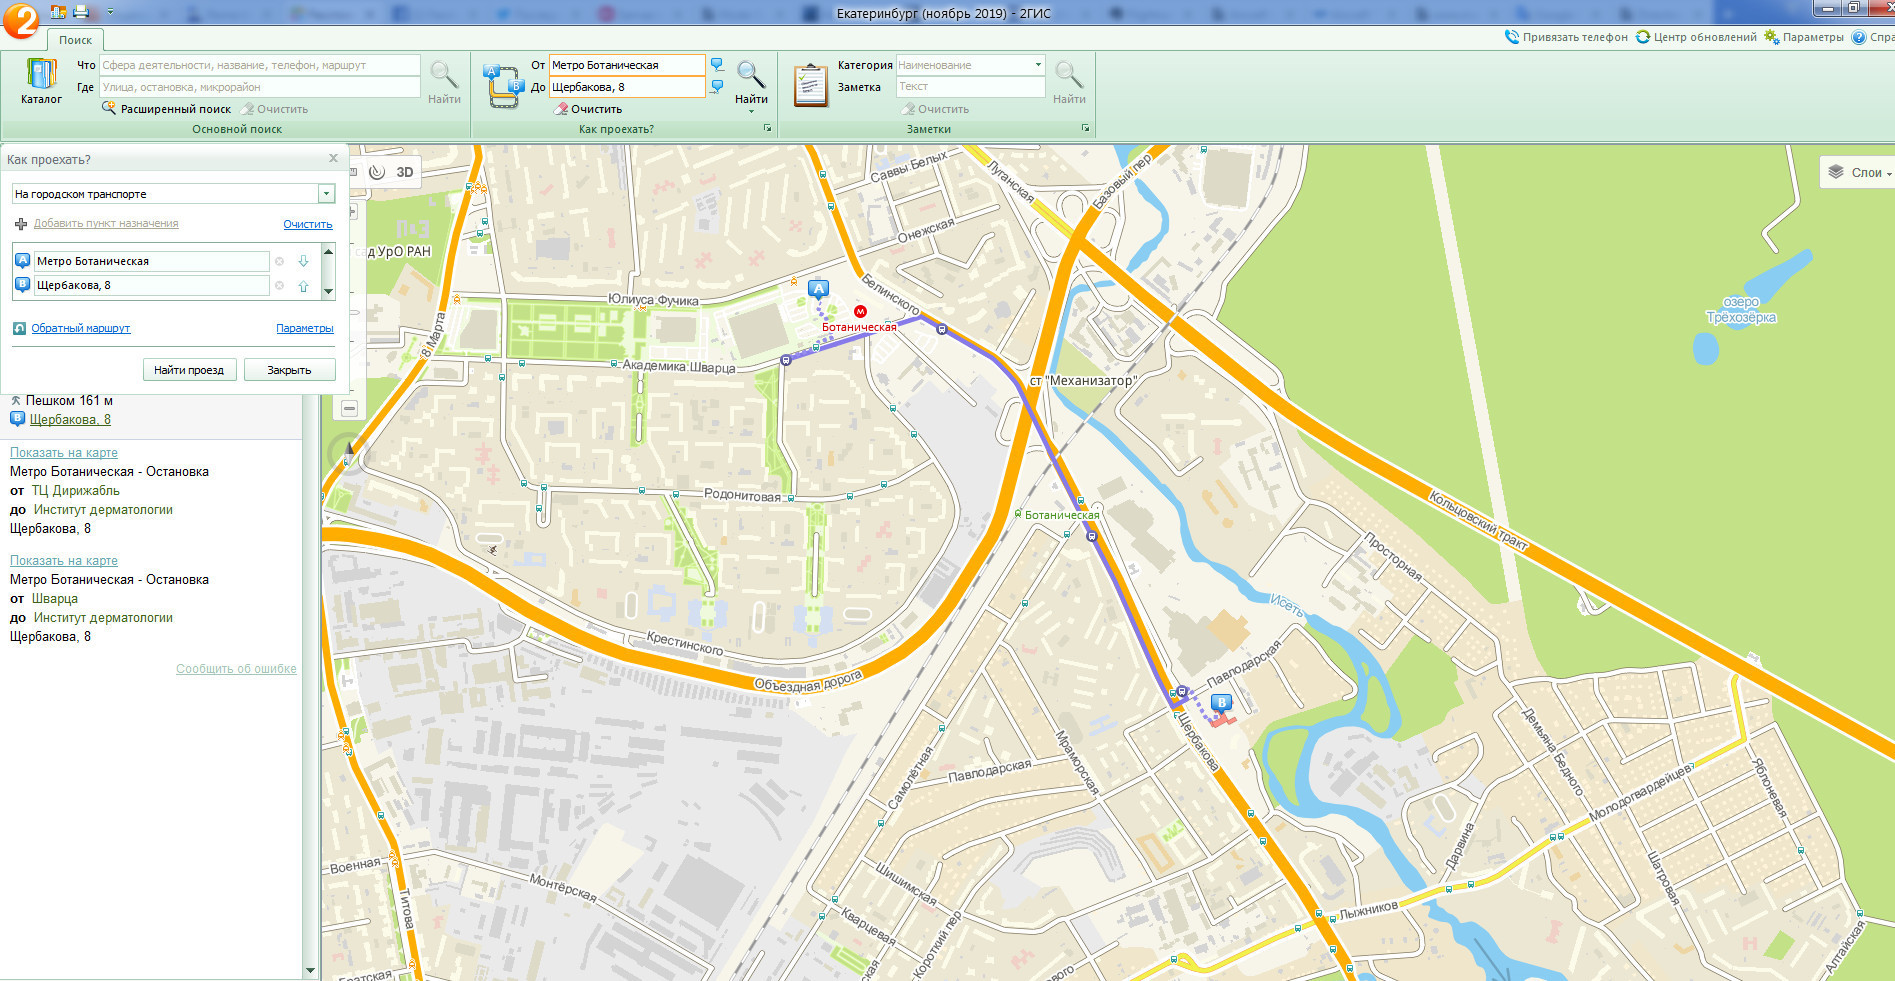The width and height of the screenshot is (1895, 981).
Task: Click Сообщить об ошибке link
Action: coord(236,669)
